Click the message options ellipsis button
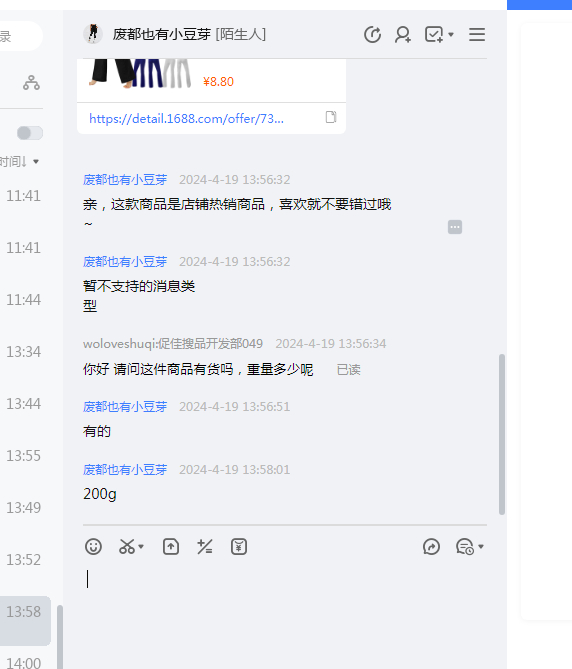 (455, 227)
